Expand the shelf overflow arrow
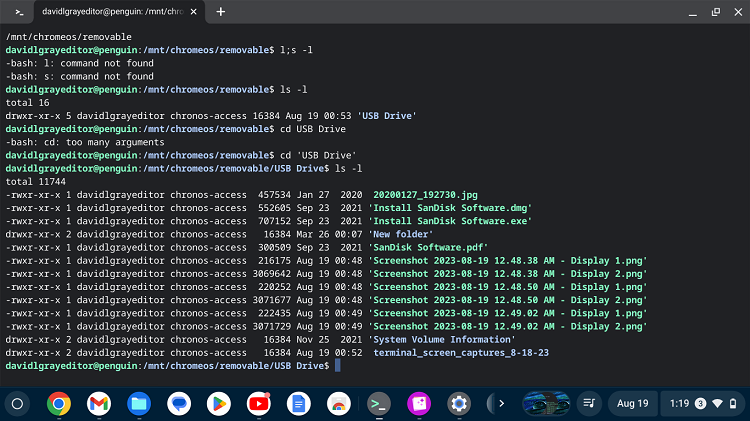Screen dimensions: 750x421 501,403
